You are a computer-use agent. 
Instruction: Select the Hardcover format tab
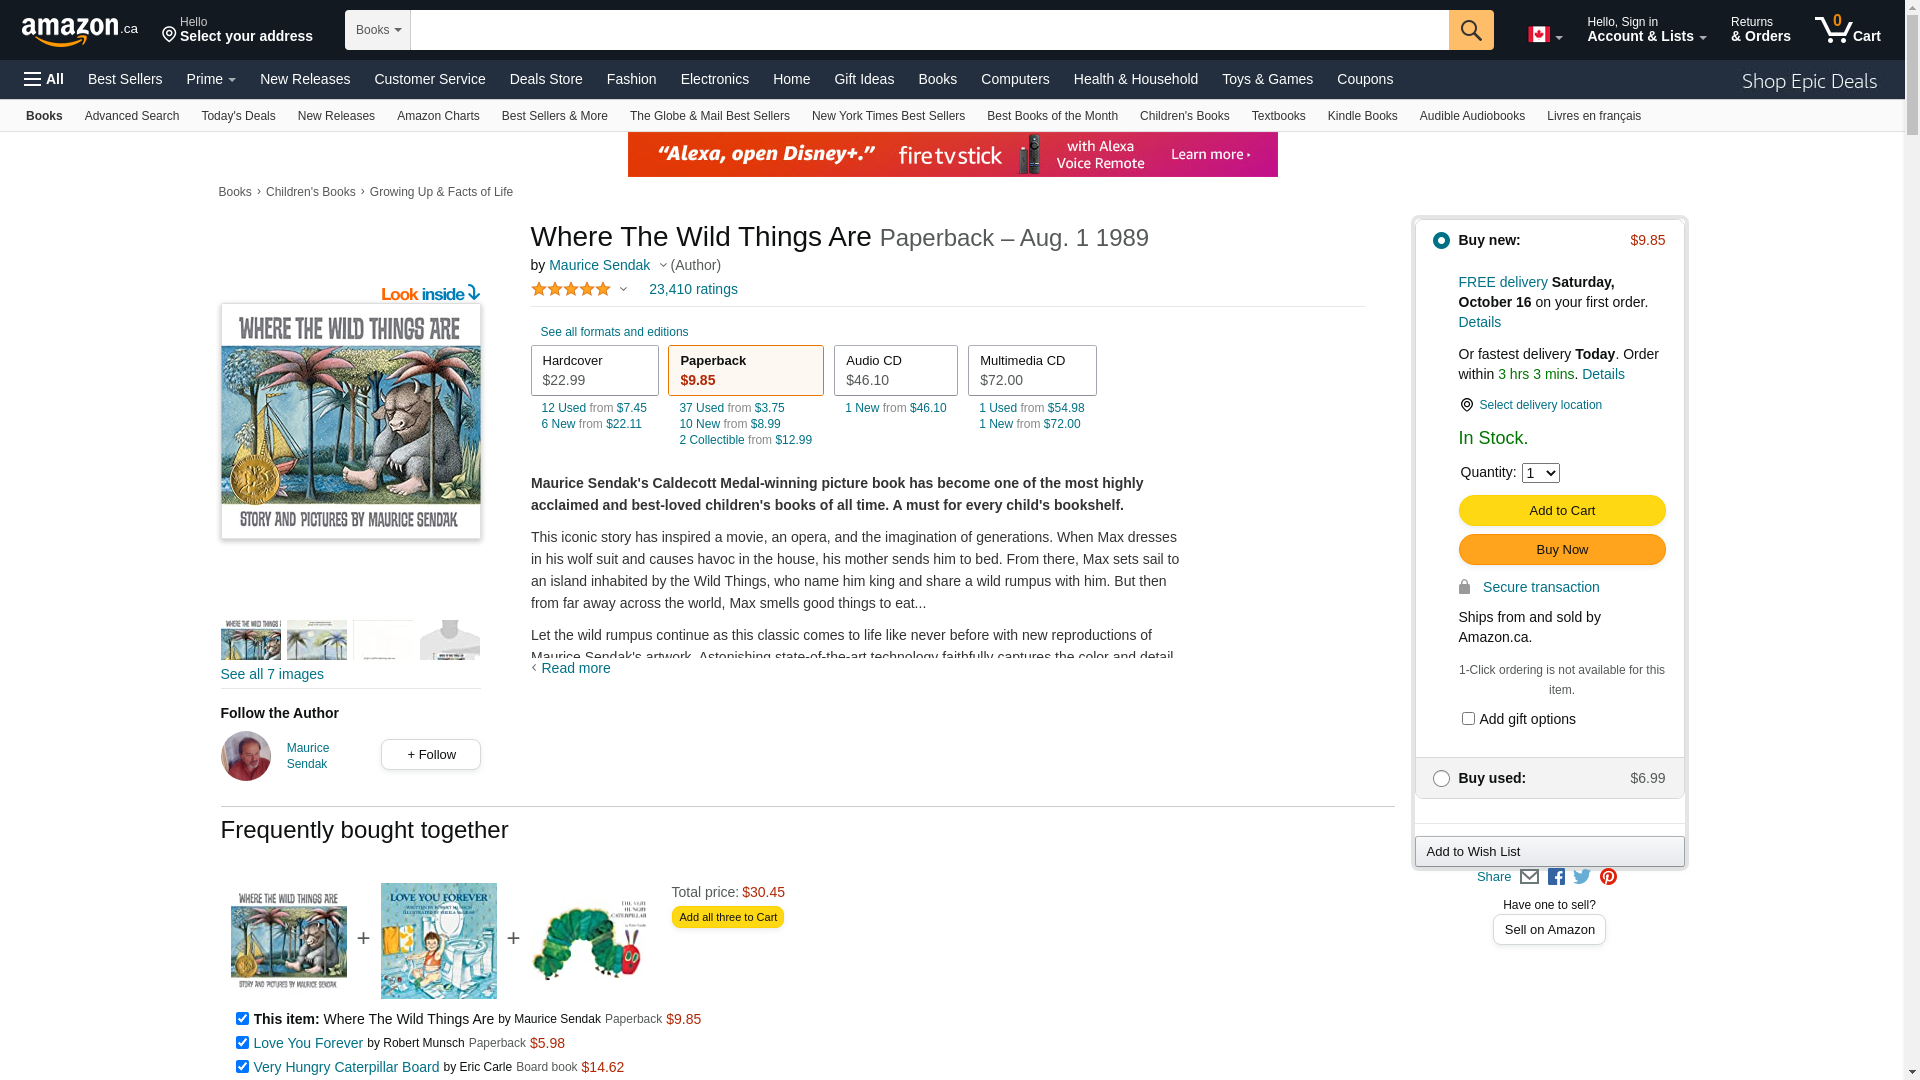595,371
